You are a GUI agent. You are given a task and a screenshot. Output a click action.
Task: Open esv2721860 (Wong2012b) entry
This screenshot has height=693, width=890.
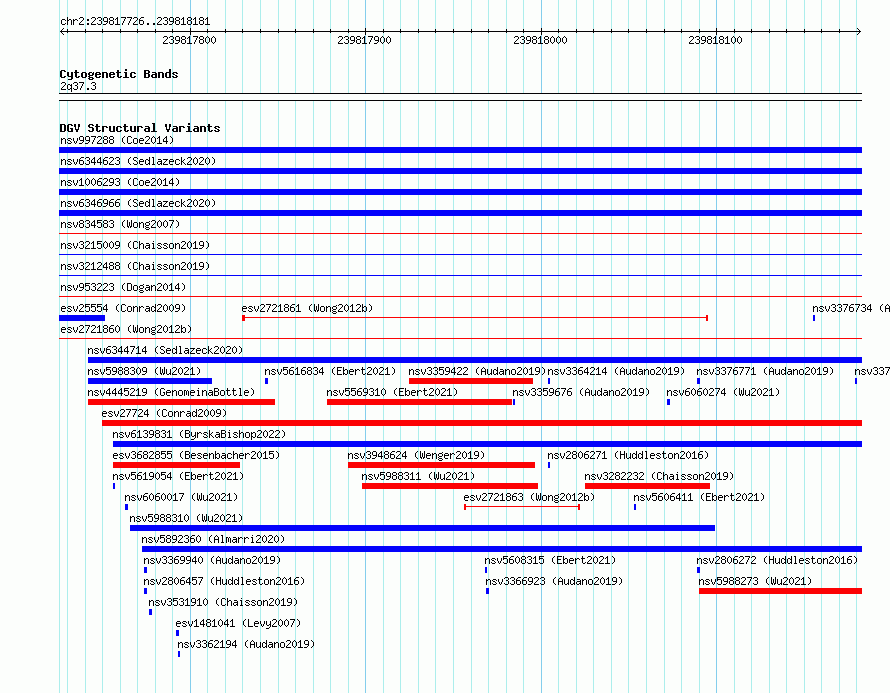126,329
